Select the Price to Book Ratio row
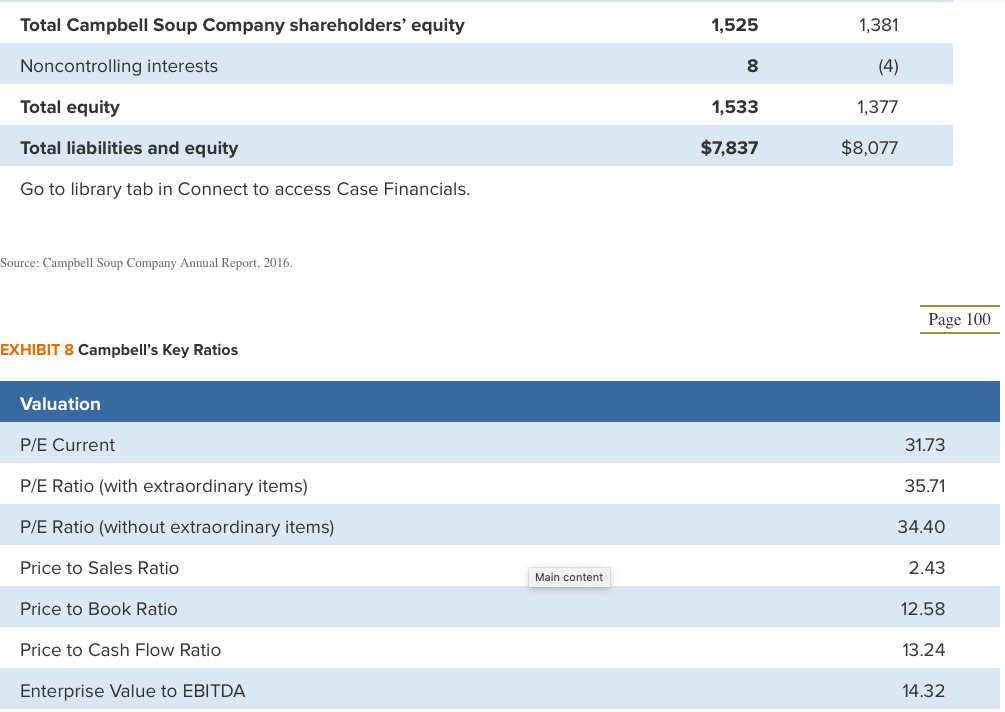The image size is (1005, 712). click(98, 608)
